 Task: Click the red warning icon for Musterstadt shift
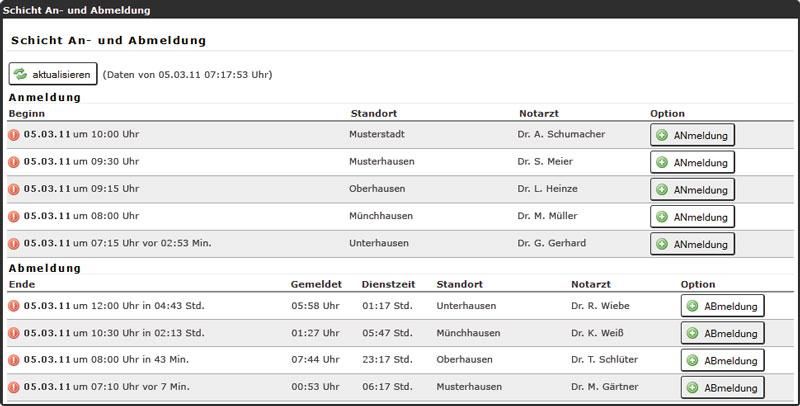14,134
